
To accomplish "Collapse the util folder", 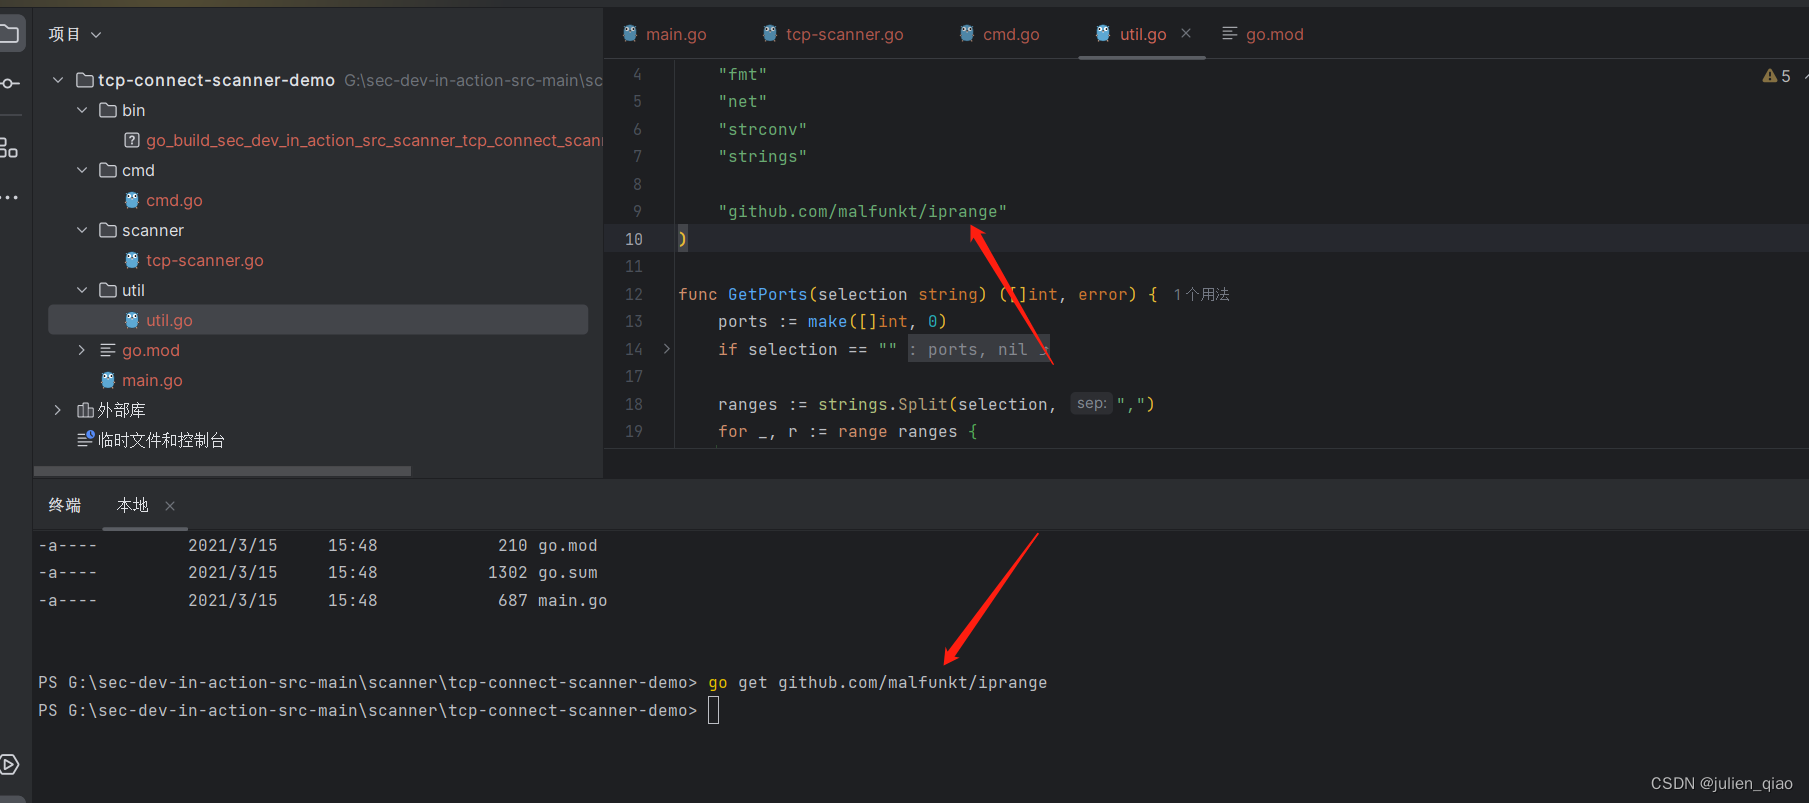I will click(82, 290).
